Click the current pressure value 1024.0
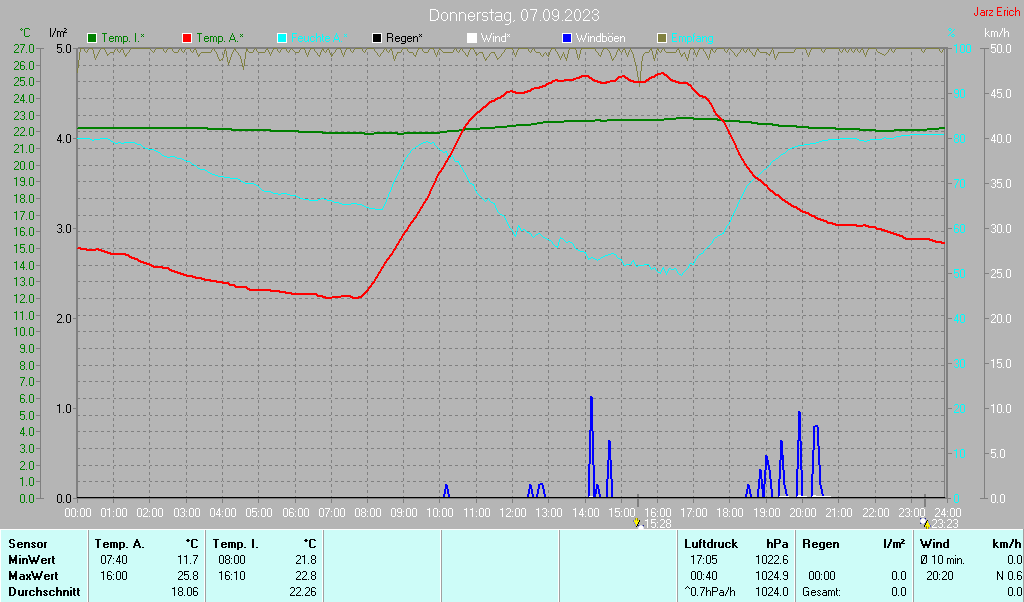 click(x=772, y=592)
